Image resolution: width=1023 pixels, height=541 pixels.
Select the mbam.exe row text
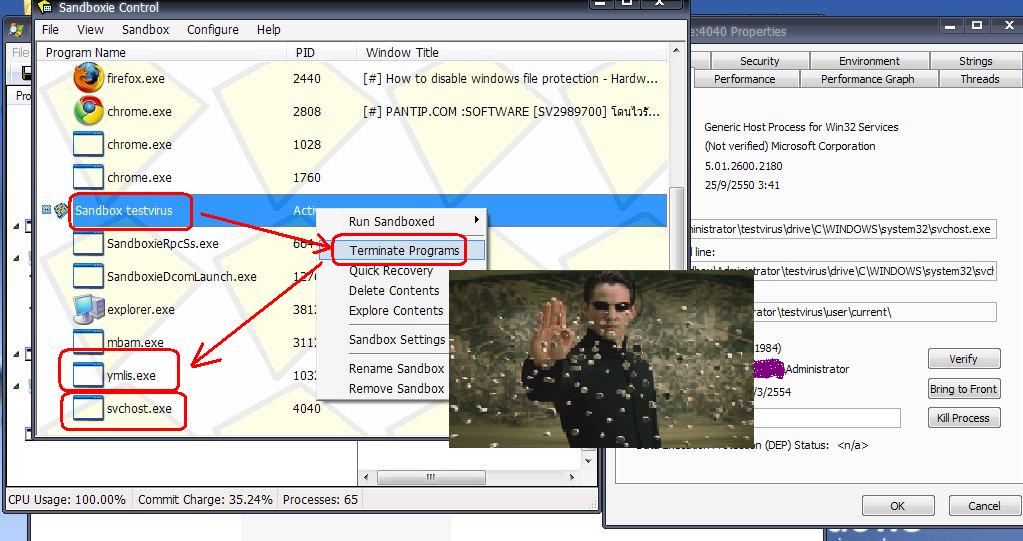(x=135, y=342)
